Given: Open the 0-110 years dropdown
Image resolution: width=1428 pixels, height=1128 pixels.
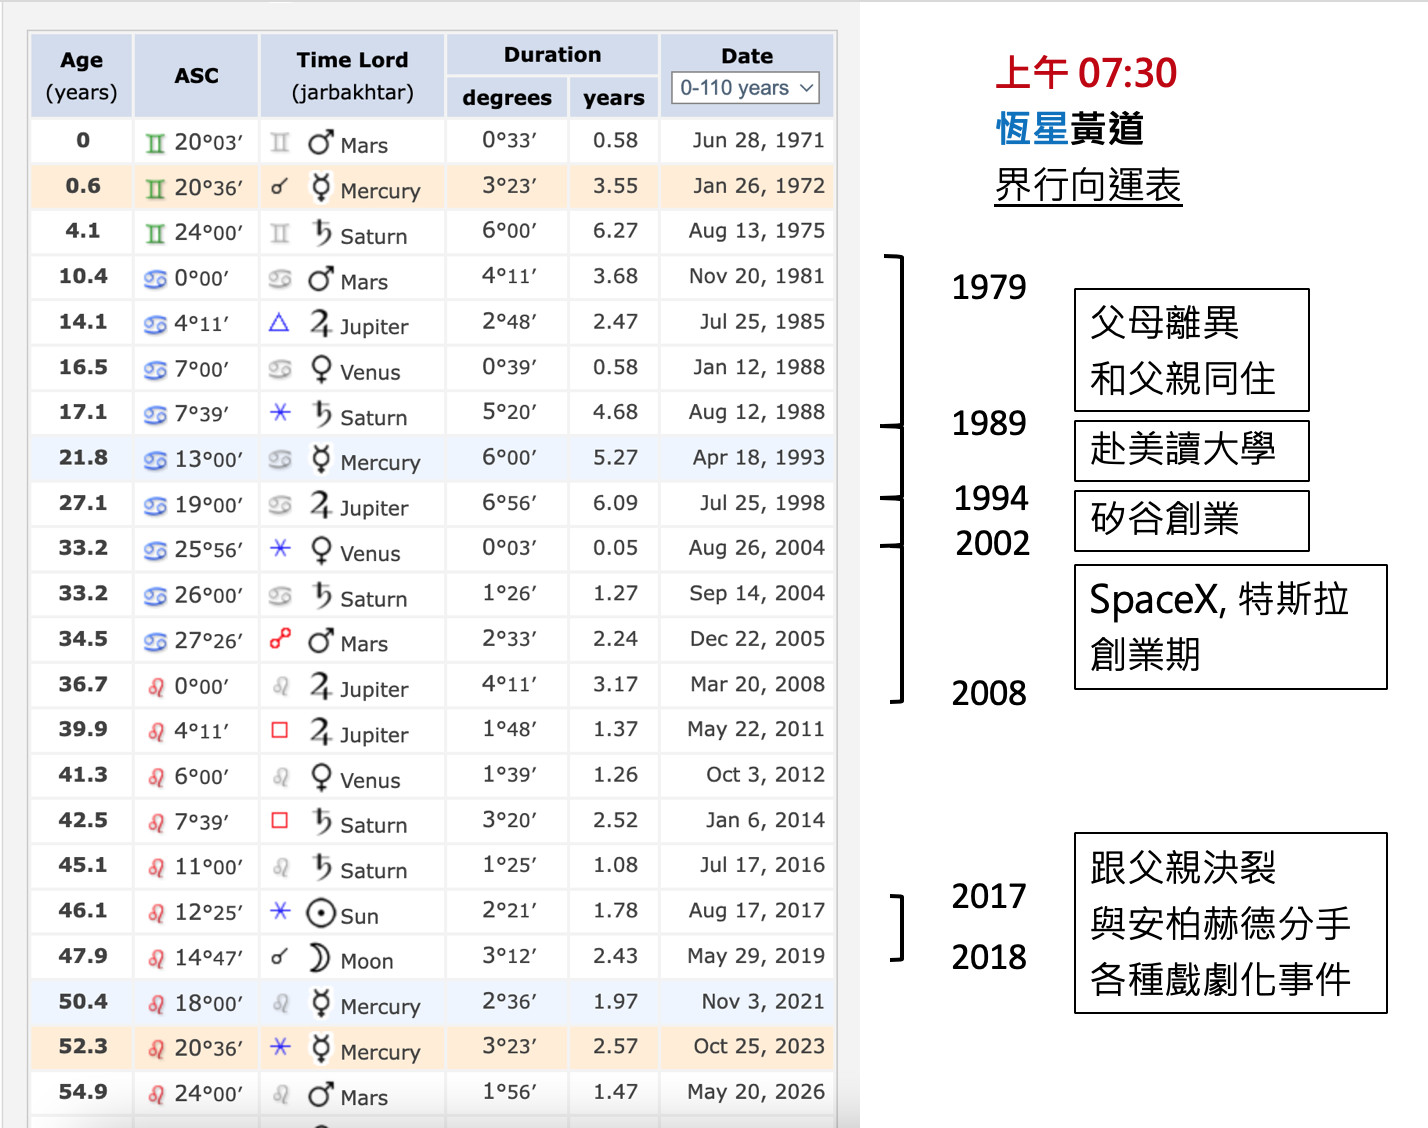Looking at the screenshot, I should pyautogui.click(x=745, y=88).
